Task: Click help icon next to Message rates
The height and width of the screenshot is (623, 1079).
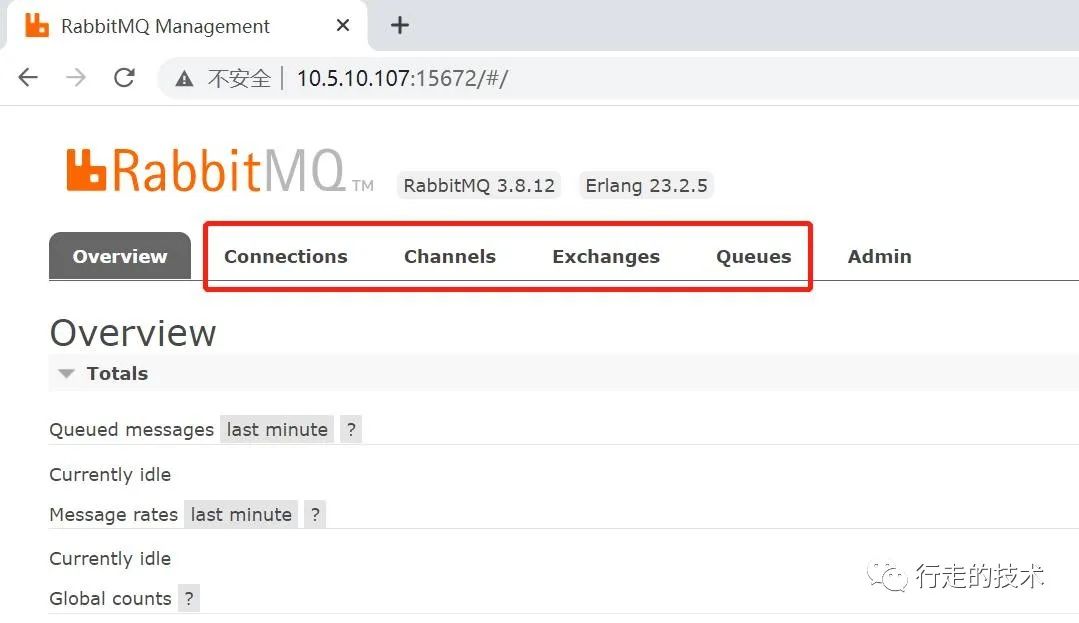Action: coord(315,515)
